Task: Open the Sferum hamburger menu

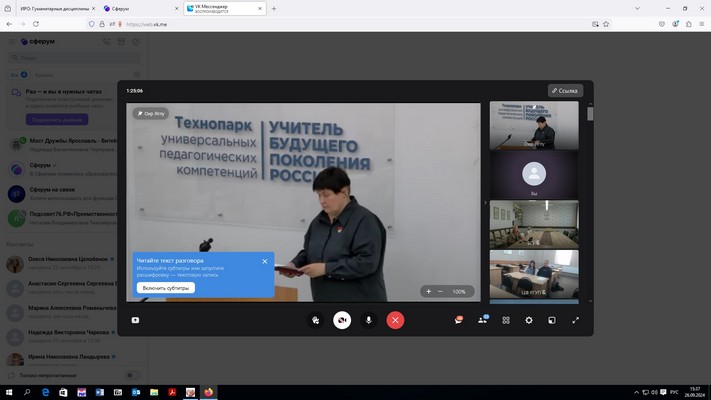Action: [x=12, y=41]
